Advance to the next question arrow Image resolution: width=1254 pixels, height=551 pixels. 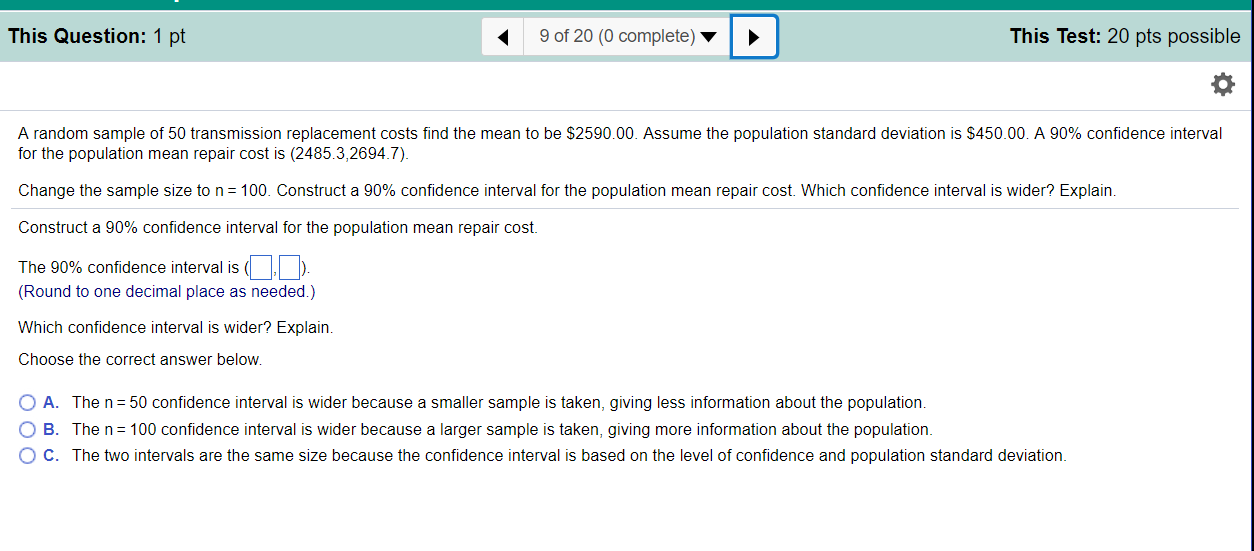pyautogui.click(x=754, y=37)
